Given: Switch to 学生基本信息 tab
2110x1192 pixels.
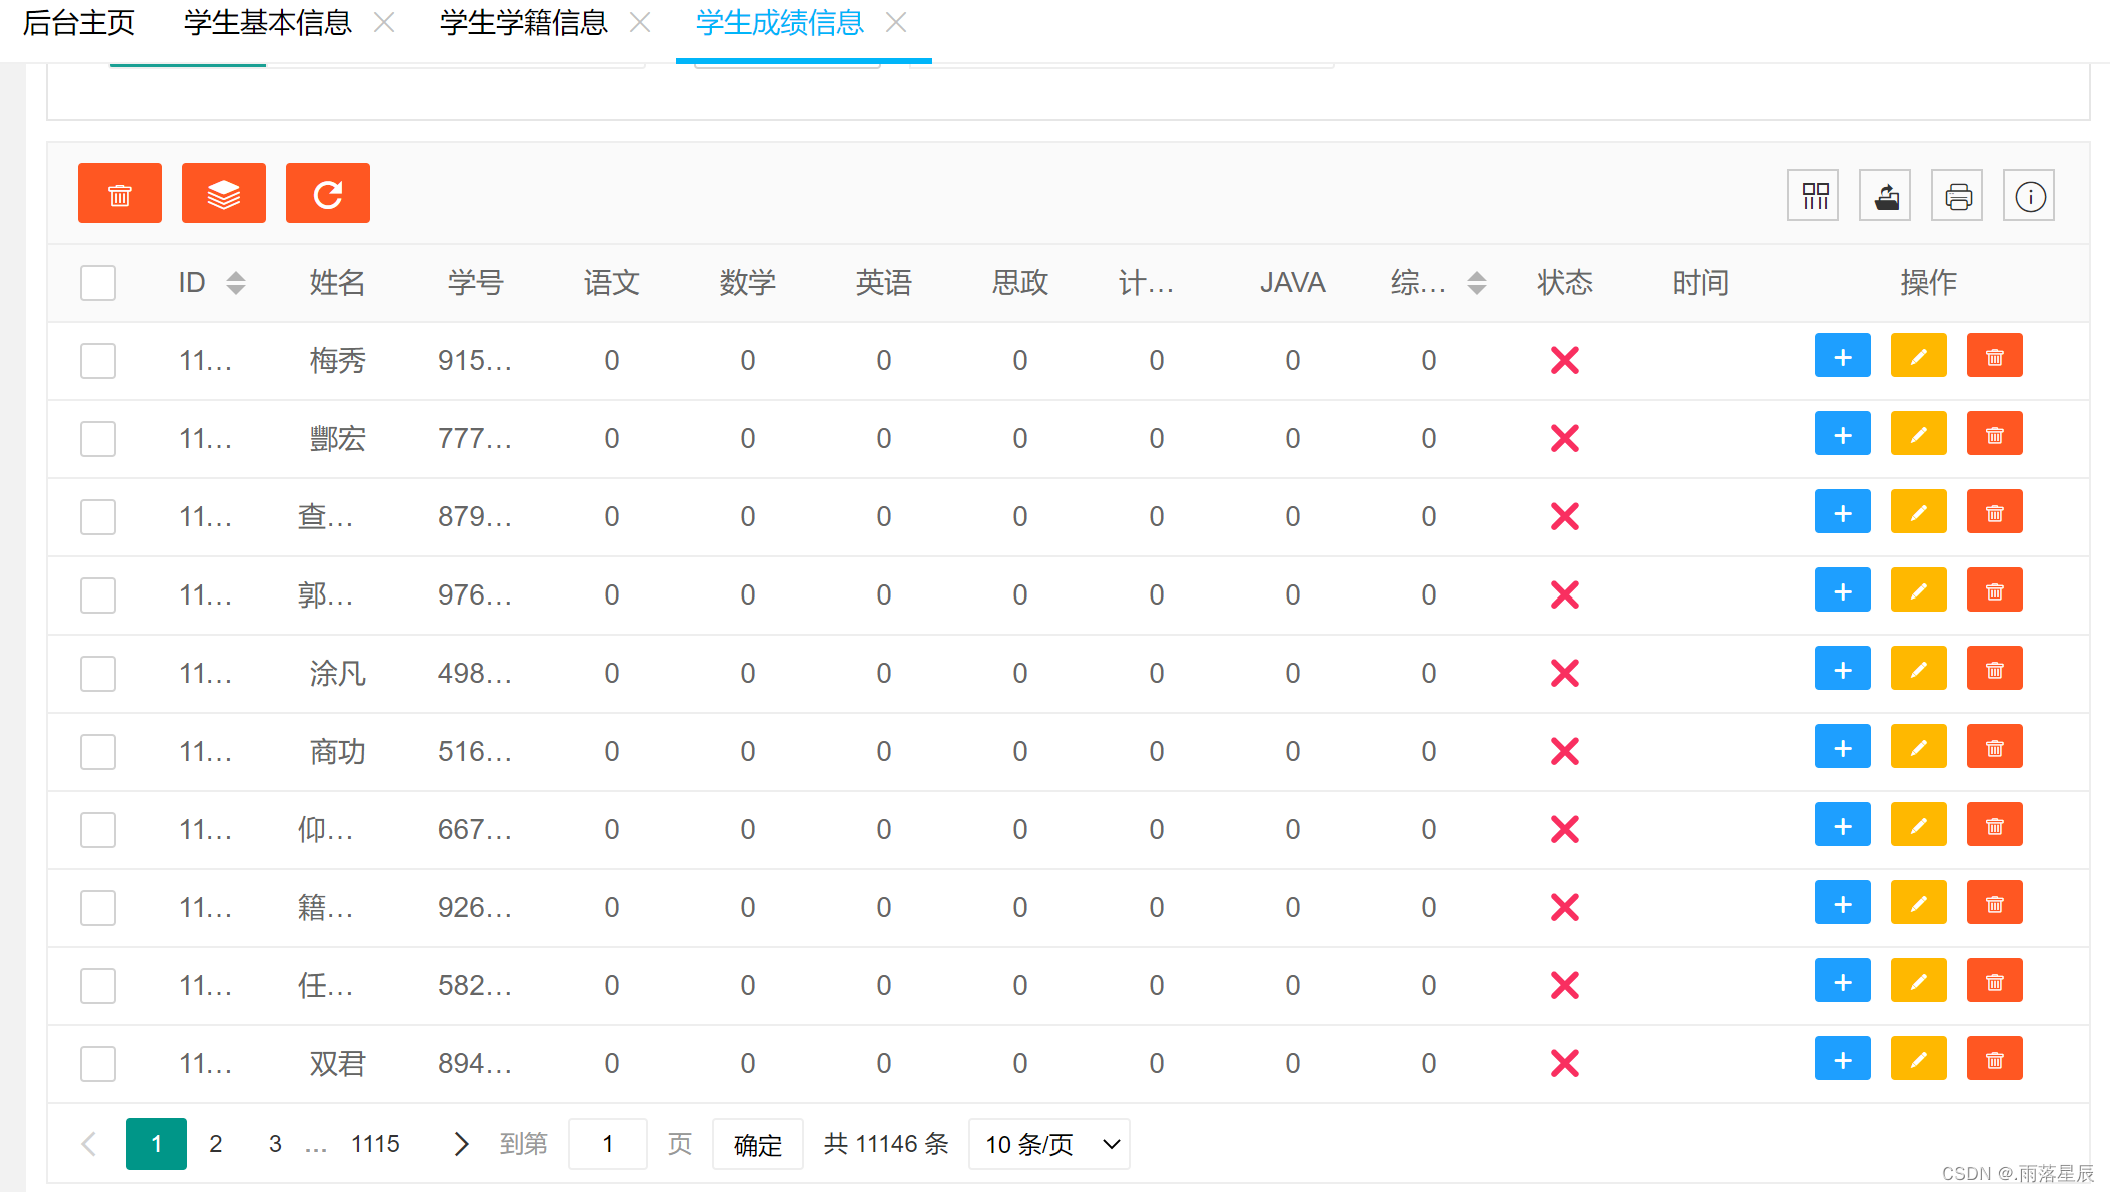Looking at the screenshot, I should click(x=268, y=23).
